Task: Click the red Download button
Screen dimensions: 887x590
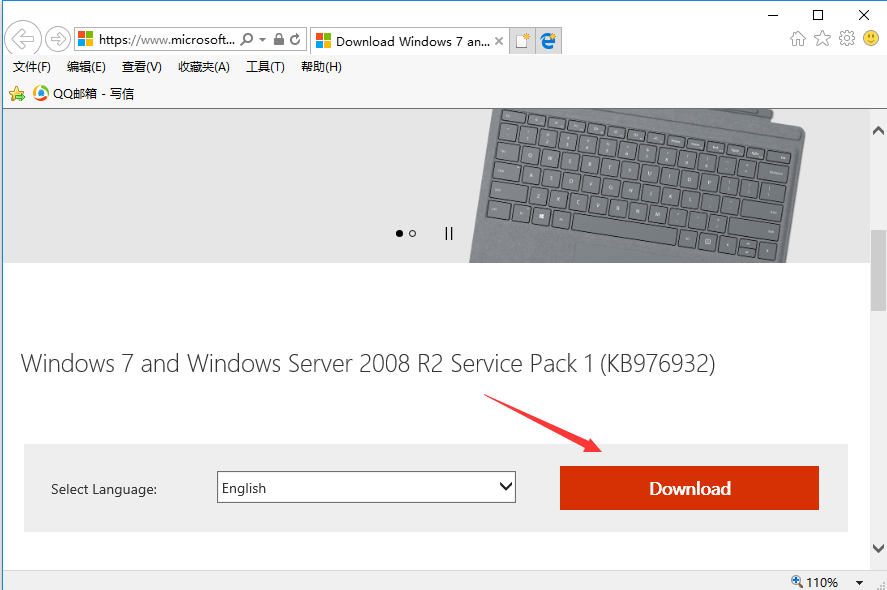Action: (689, 488)
